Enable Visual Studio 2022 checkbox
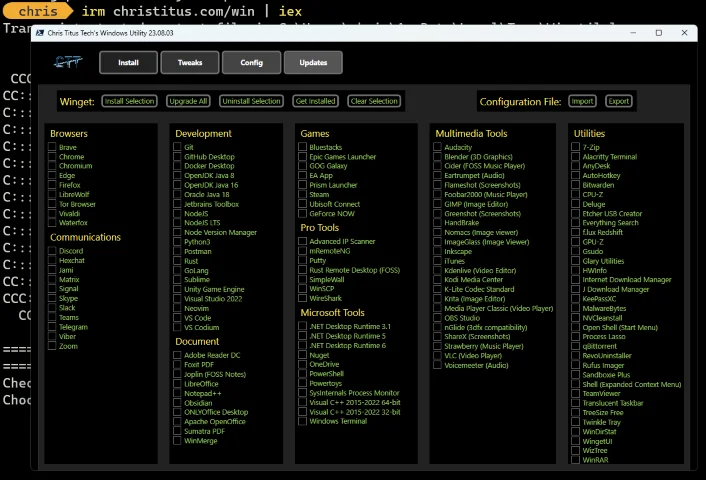 pos(177,299)
